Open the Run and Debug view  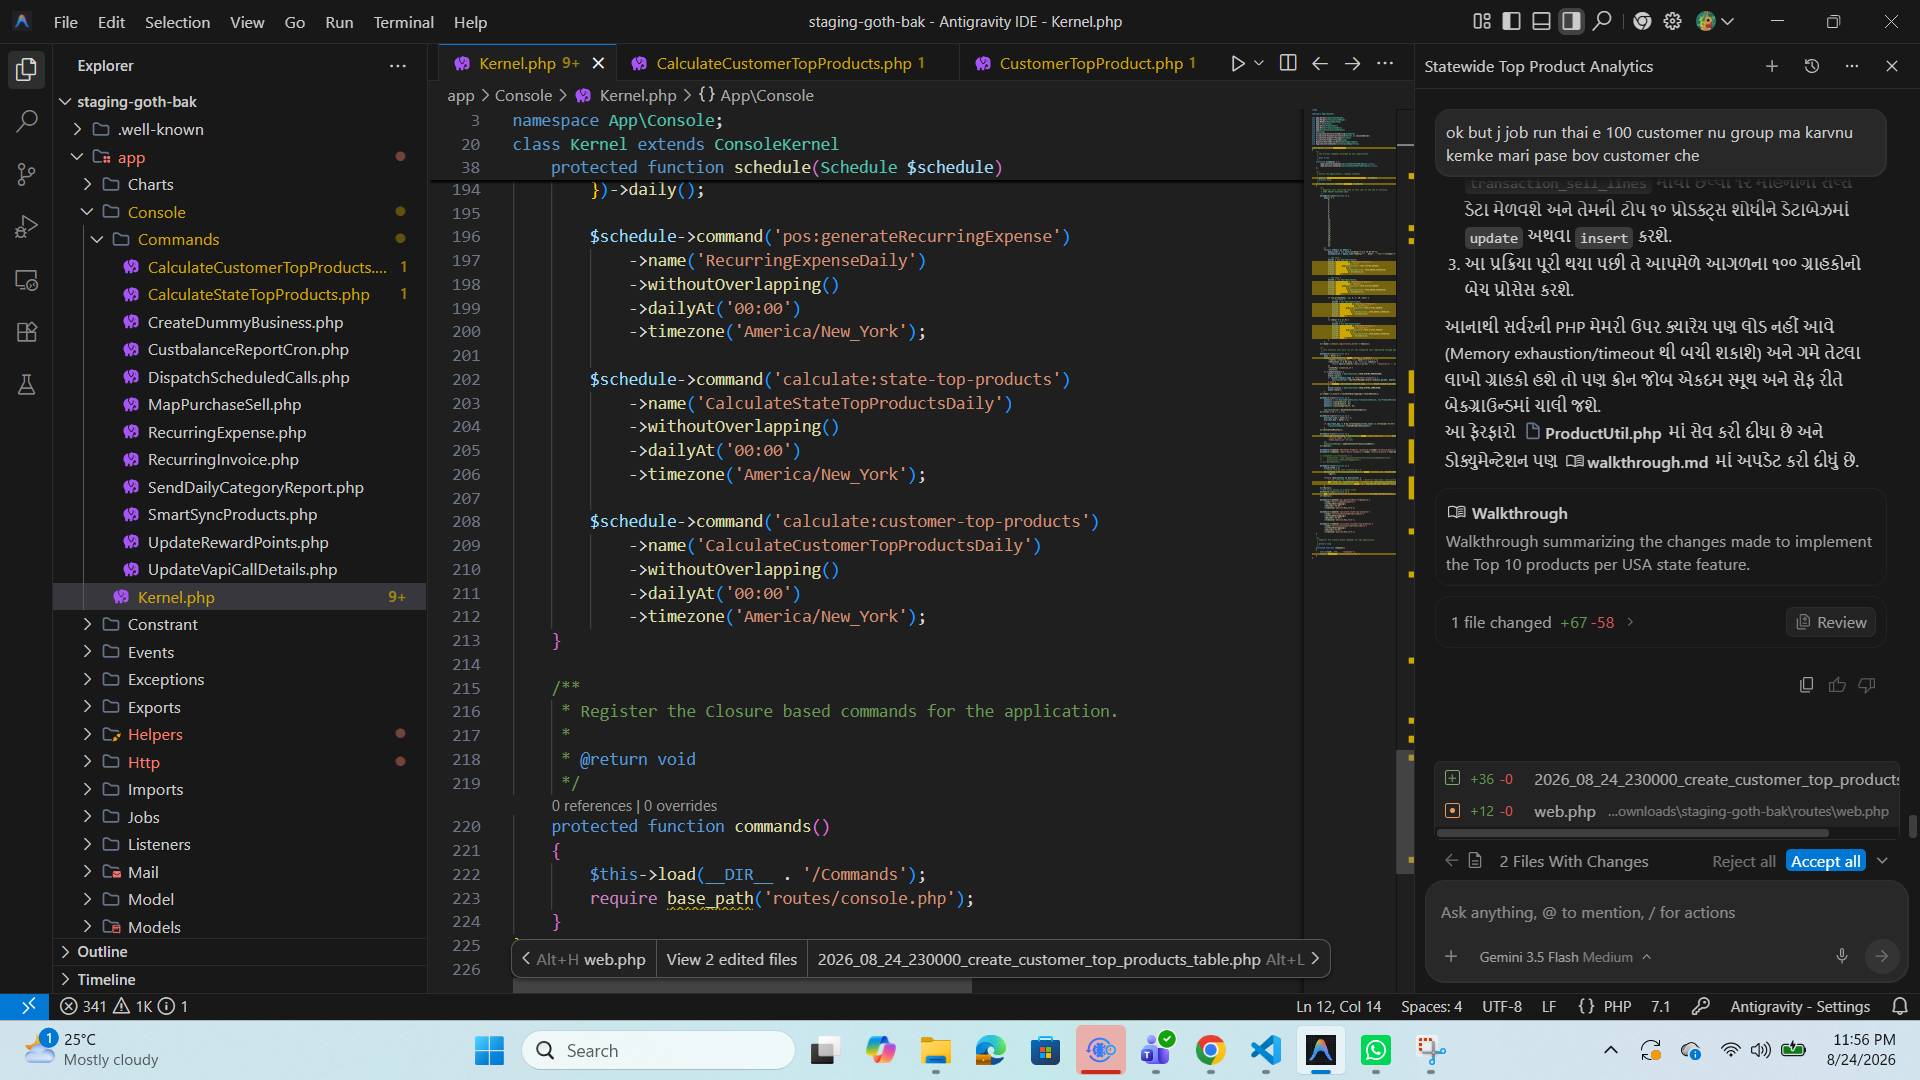coord(27,227)
